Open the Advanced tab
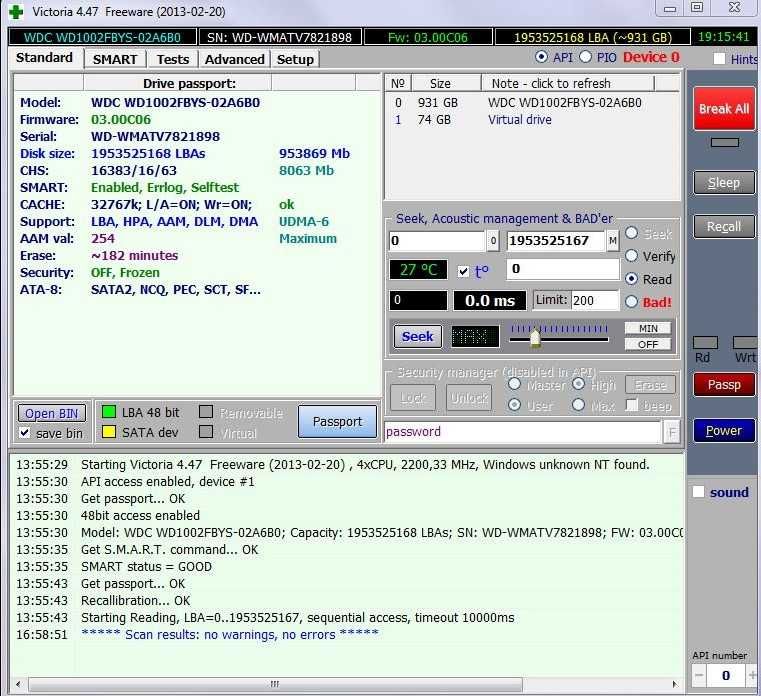The image size is (761, 696). click(x=234, y=59)
